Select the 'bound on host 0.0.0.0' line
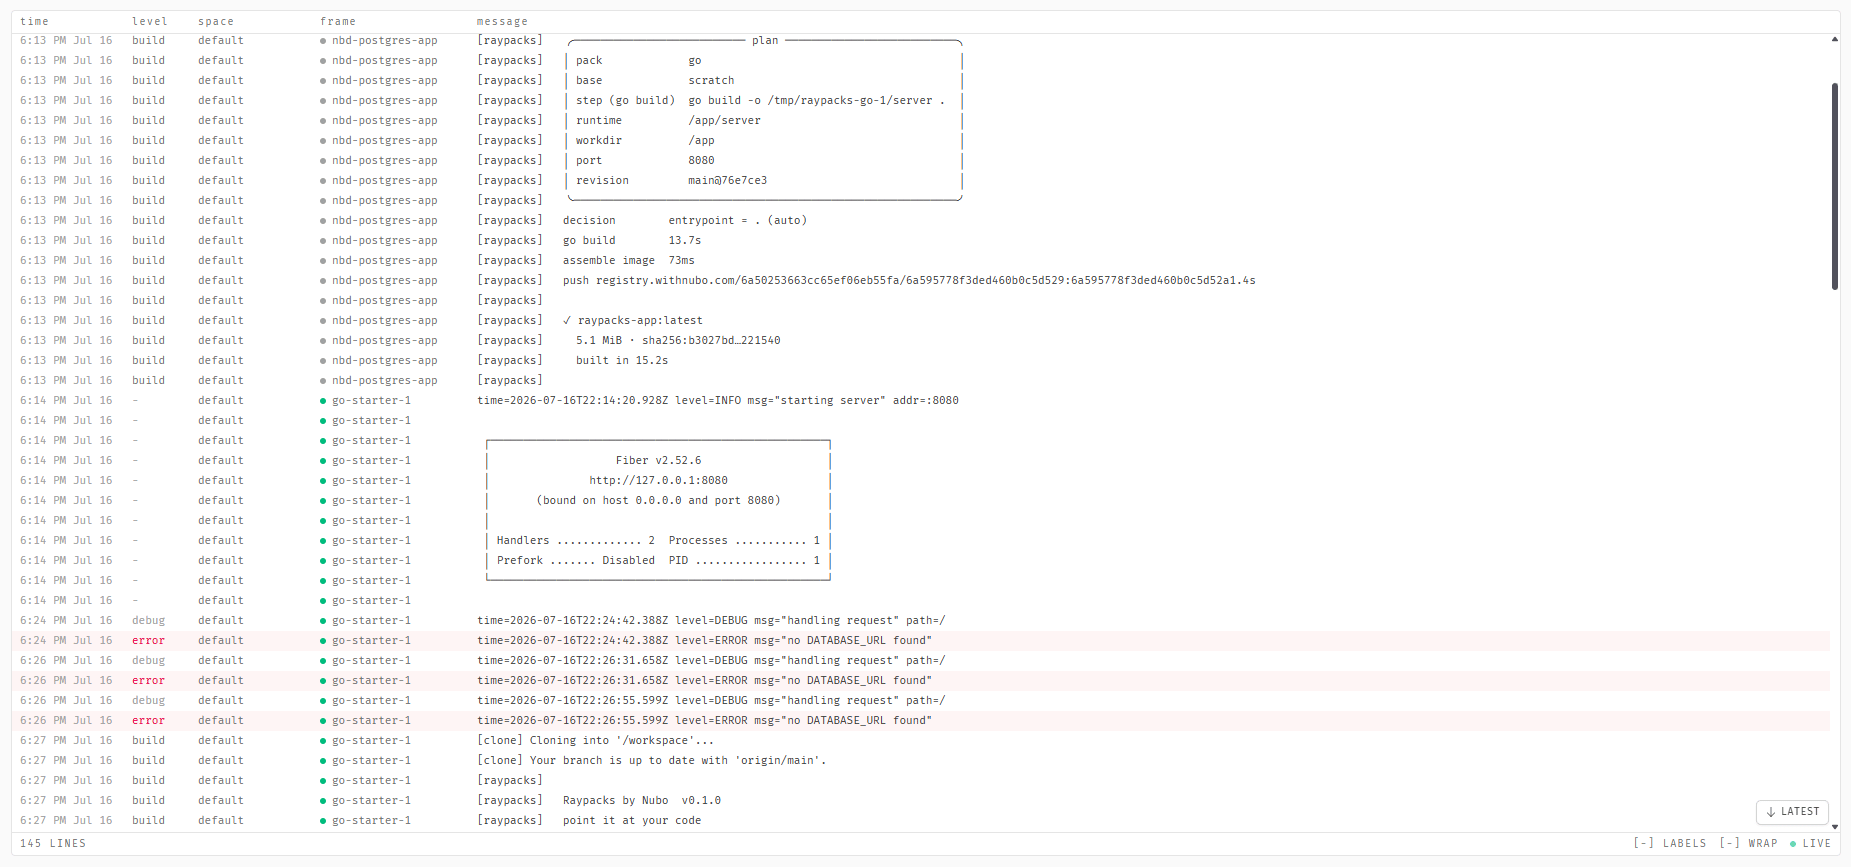The height and width of the screenshot is (867, 1851). click(x=921, y=500)
